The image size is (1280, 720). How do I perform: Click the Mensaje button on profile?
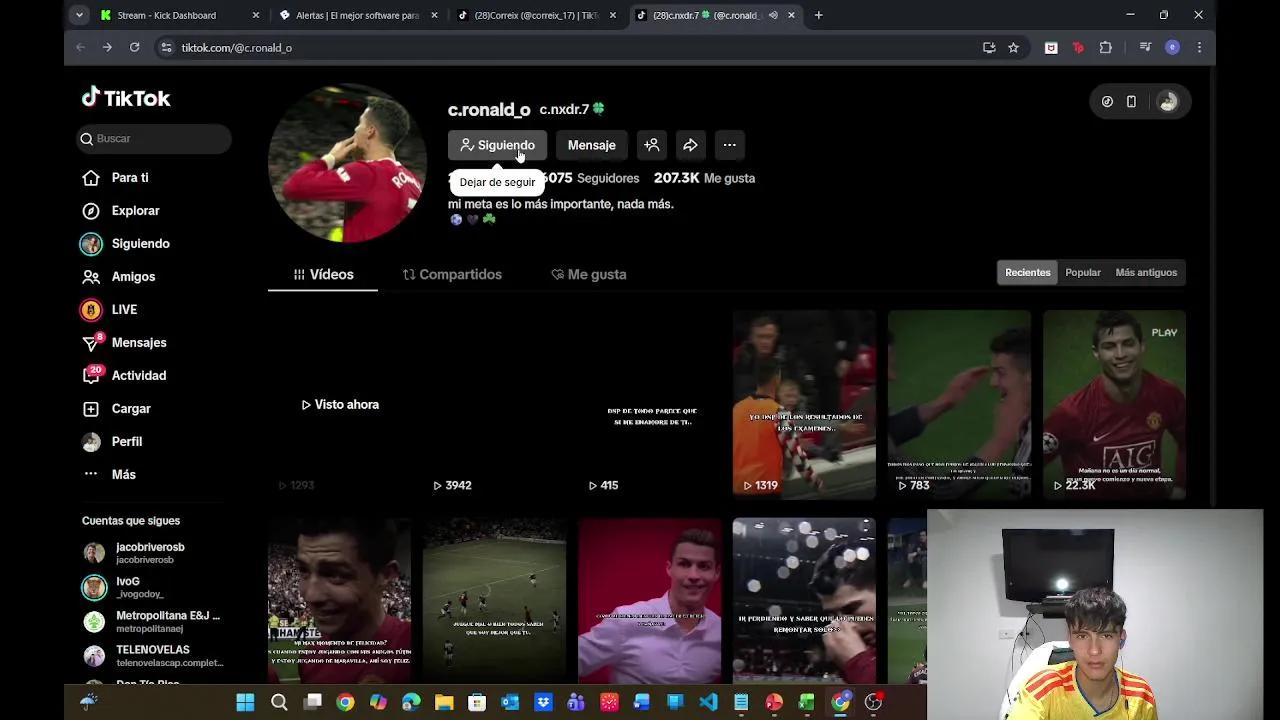[592, 145]
